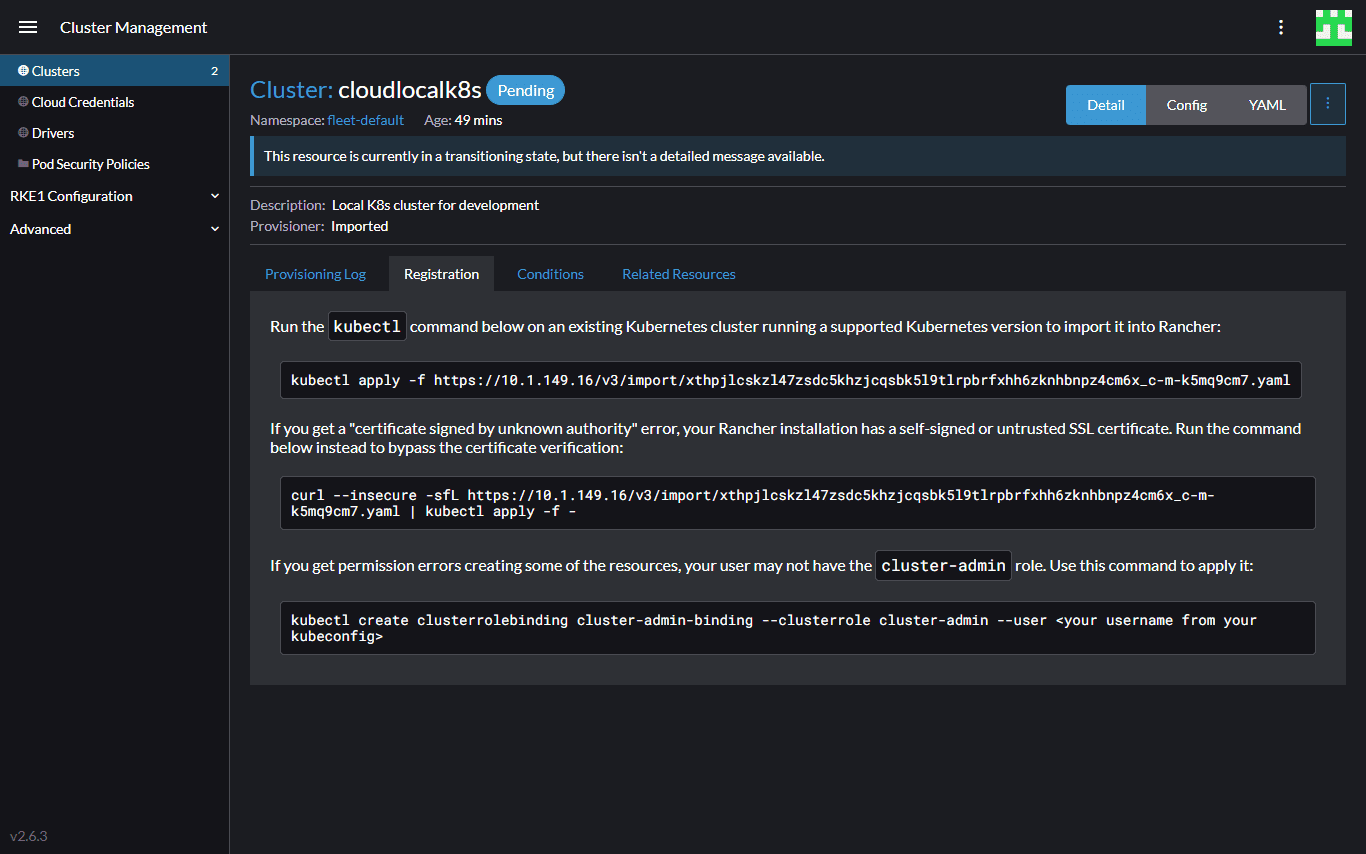The width and height of the screenshot is (1366, 854).
Task: Expand the RKE1 Configuration section
Action: pyautogui.click(x=71, y=196)
